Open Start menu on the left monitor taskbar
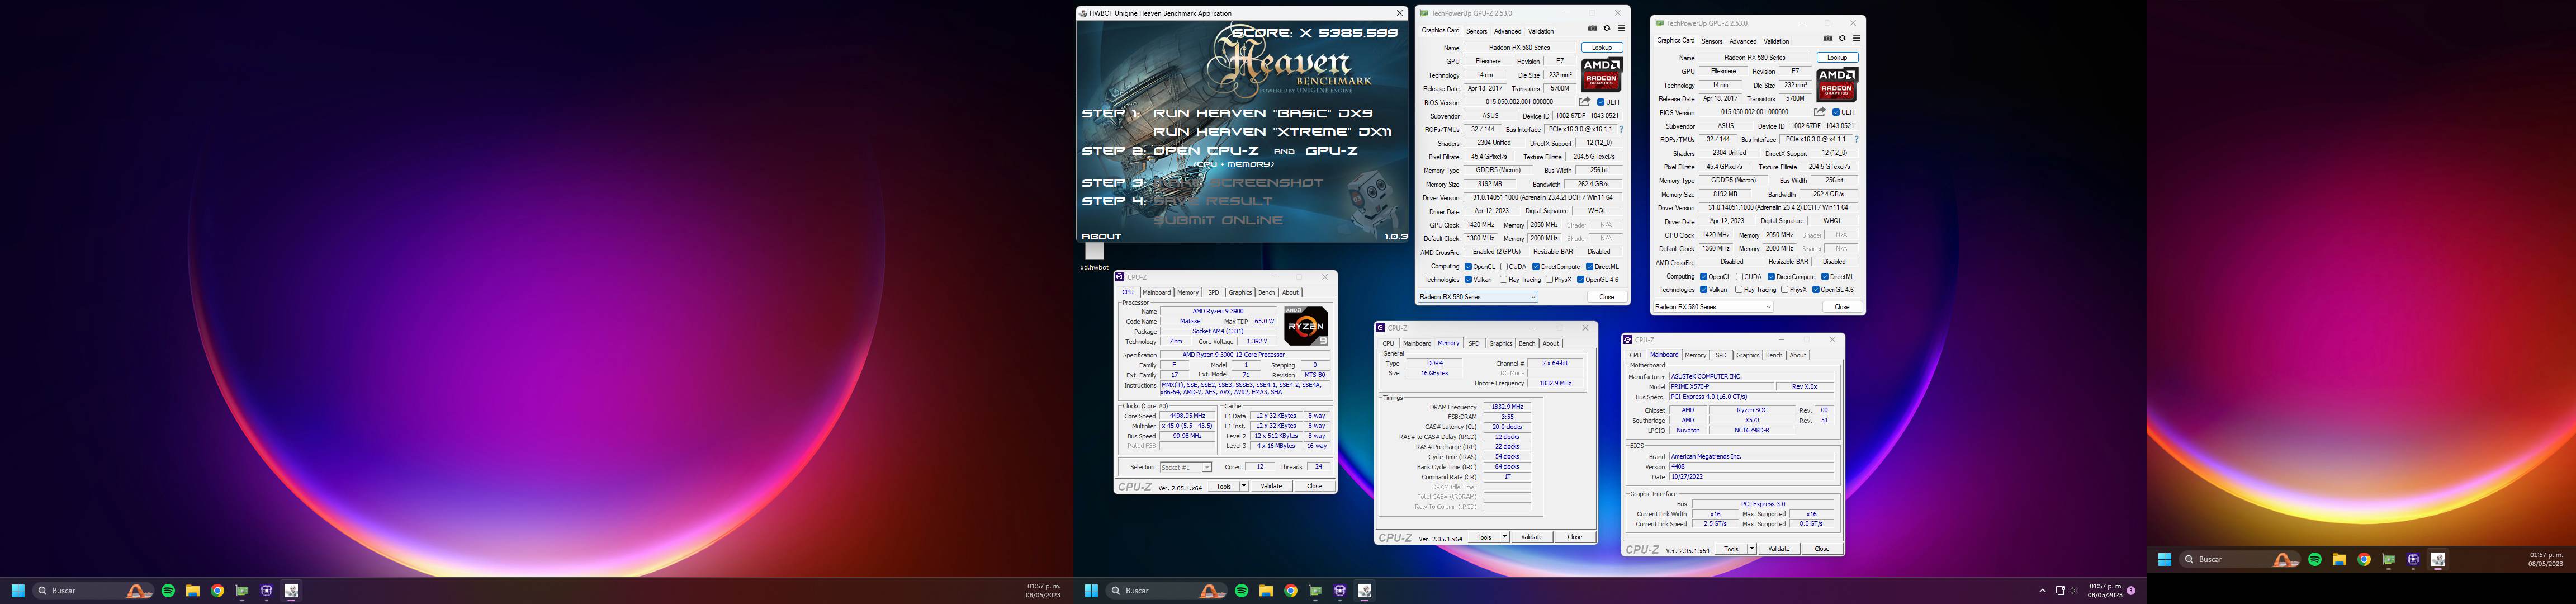 (17, 591)
